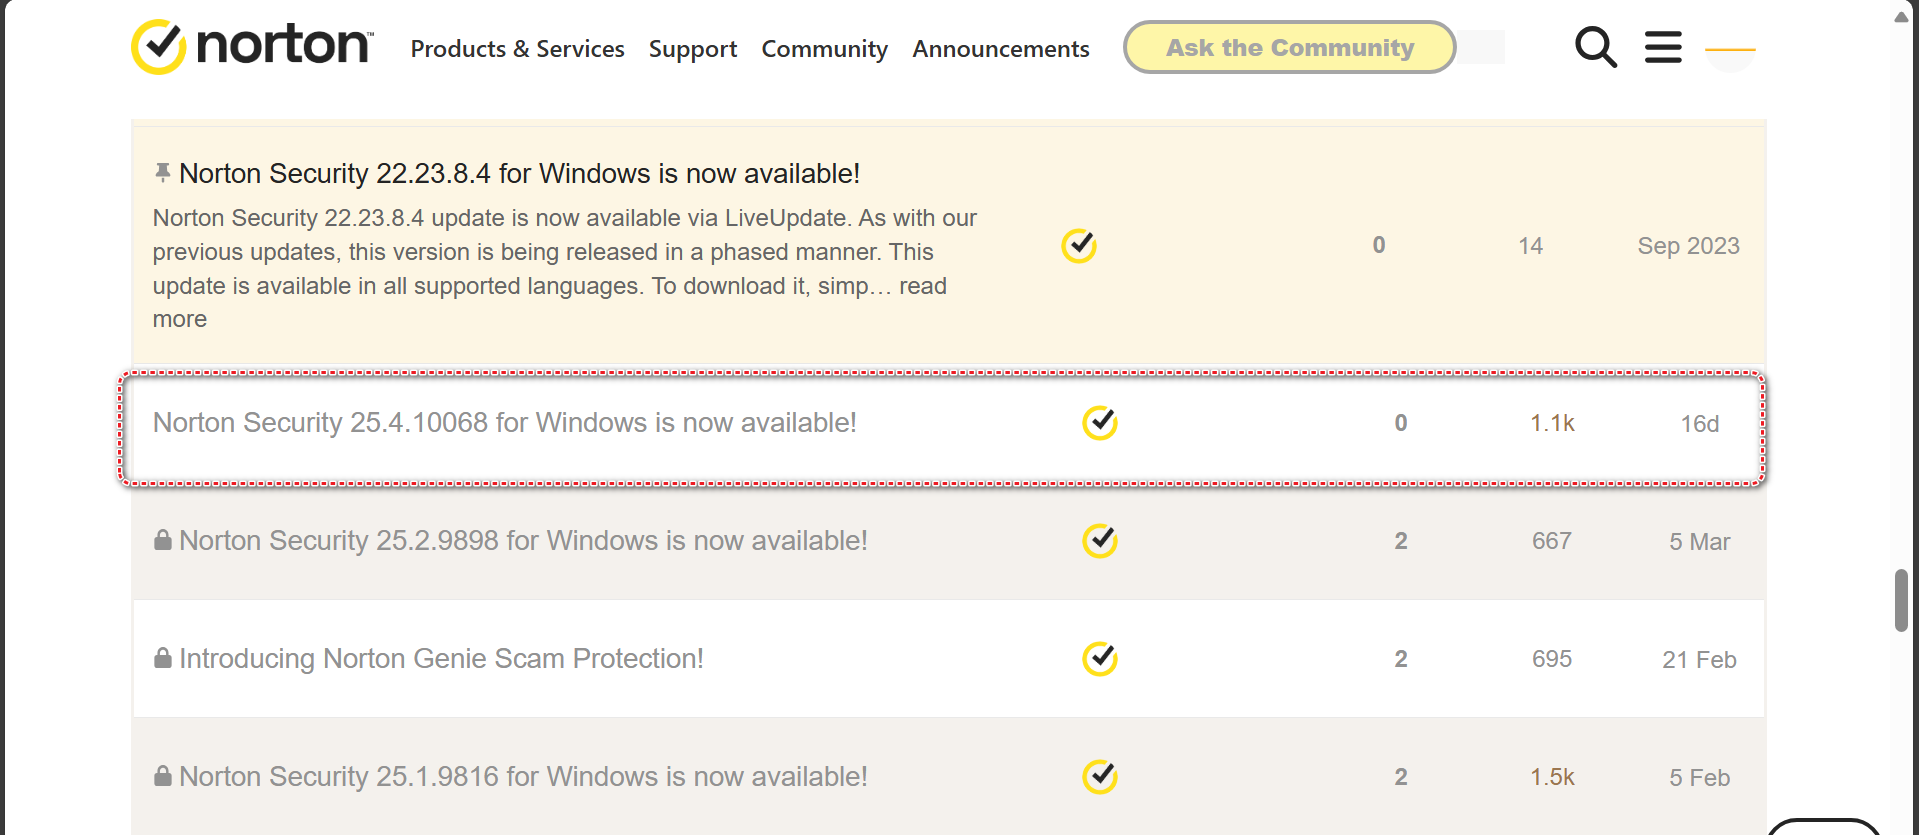Click the 667 views count
This screenshot has height=835, width=1919.
pos(1552,541)
